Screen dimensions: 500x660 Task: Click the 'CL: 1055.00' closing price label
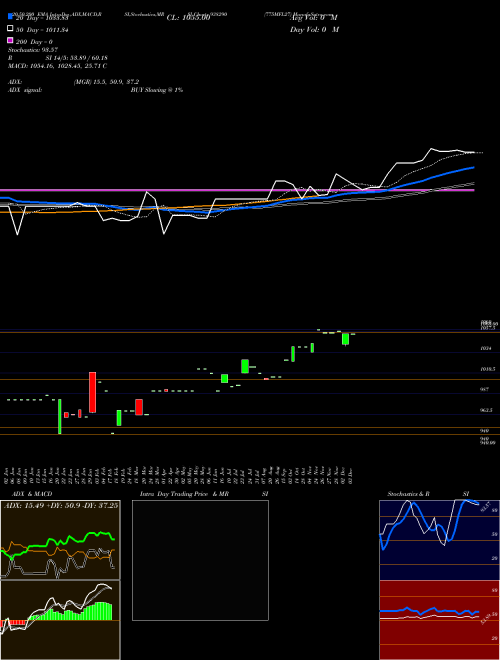pyautogui.click(x=188, y=18)
